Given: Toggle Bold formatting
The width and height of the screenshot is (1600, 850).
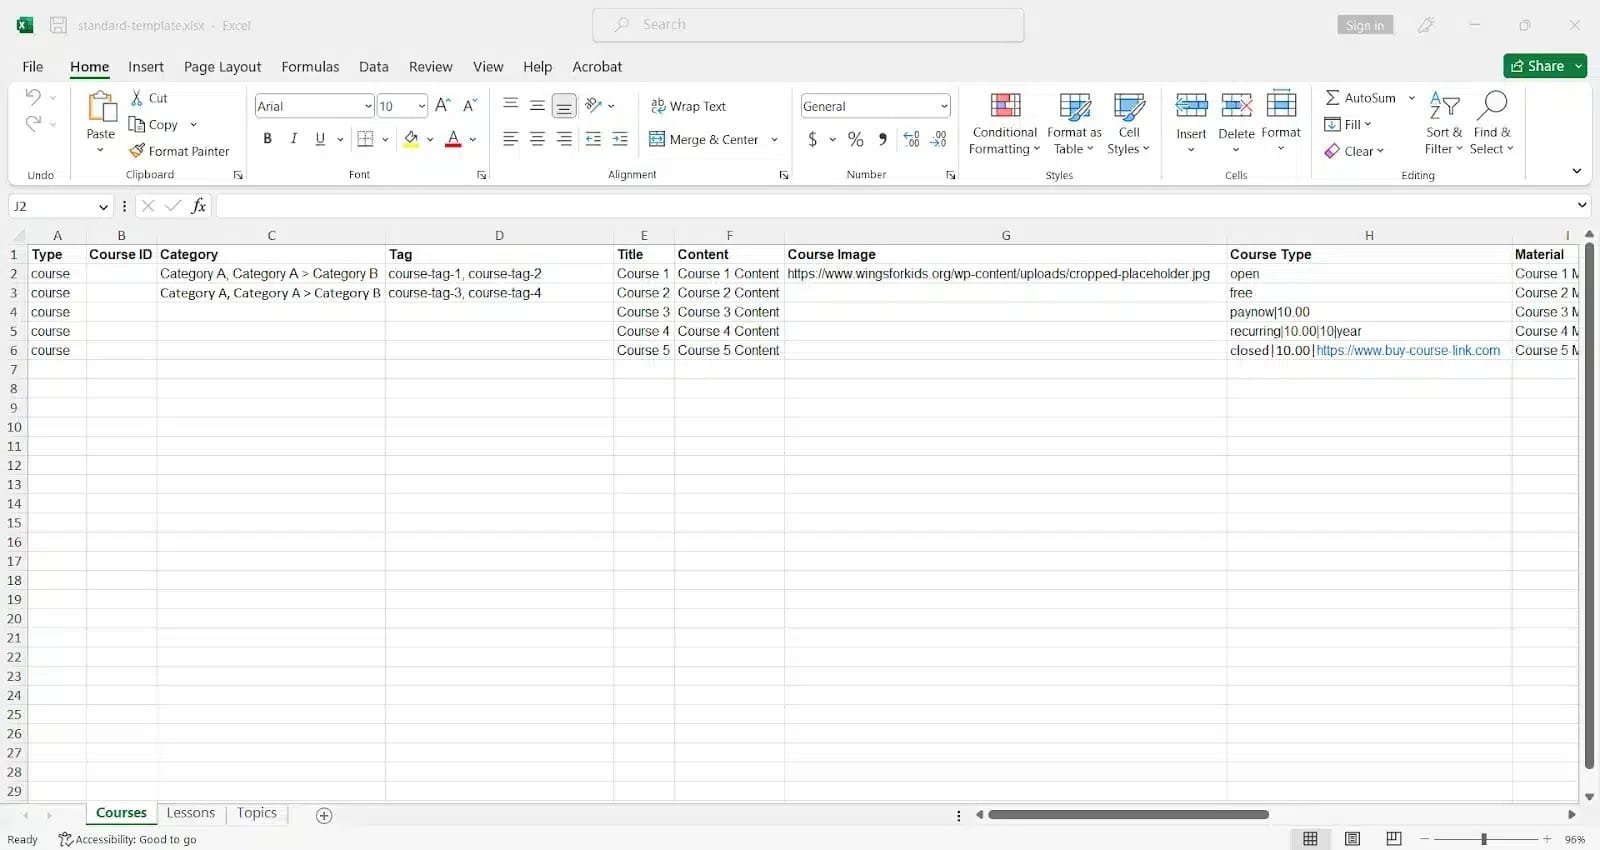Looking at the screenshot, I should [x=267, y=139].
